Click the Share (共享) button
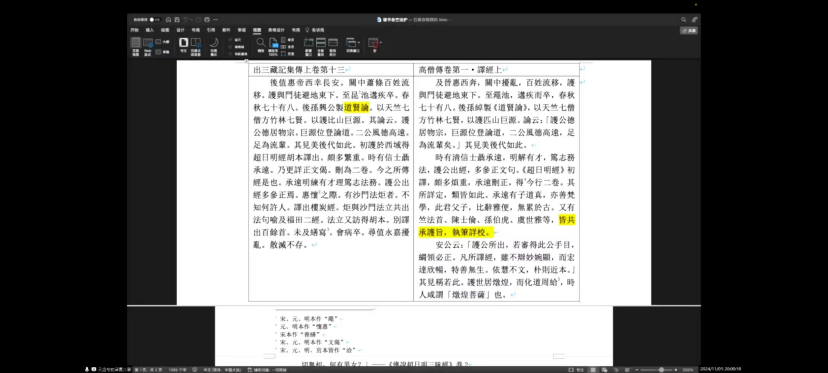 tap(689, 31)
